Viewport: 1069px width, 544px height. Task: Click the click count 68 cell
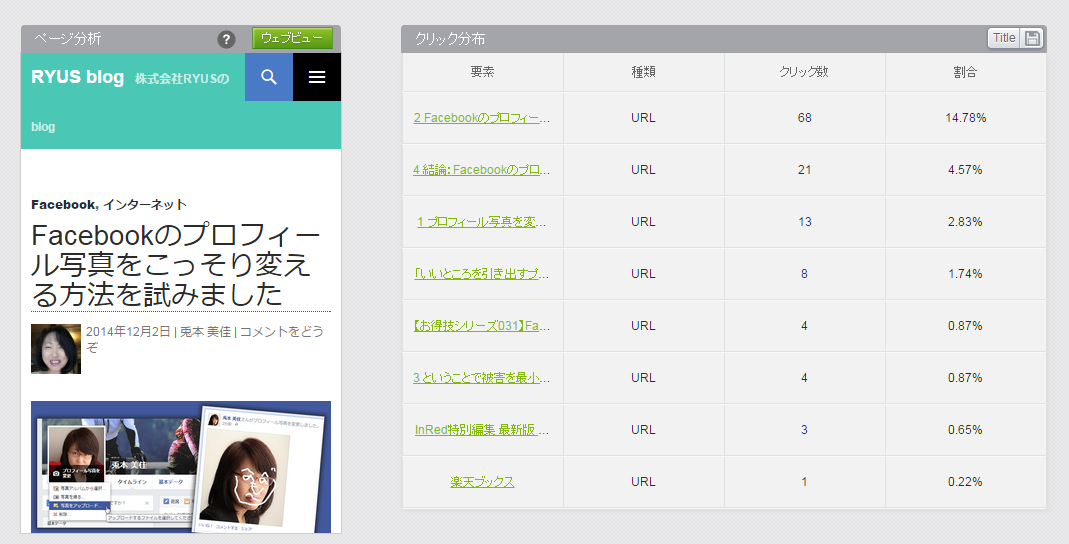(x=804, y=117)
